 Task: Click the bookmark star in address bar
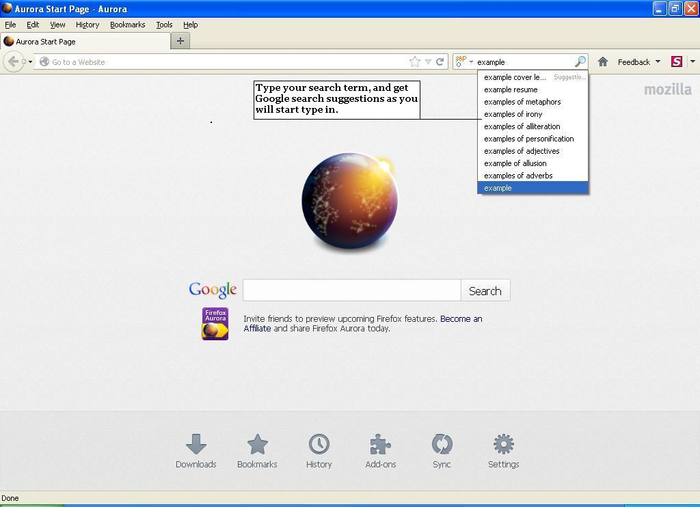415,62
